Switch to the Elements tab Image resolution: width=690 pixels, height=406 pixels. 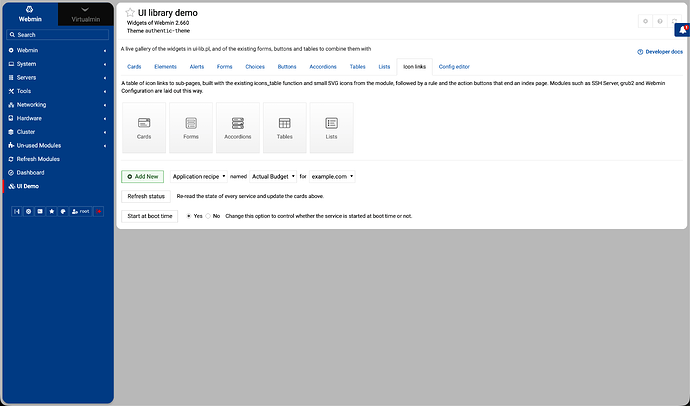165,67
